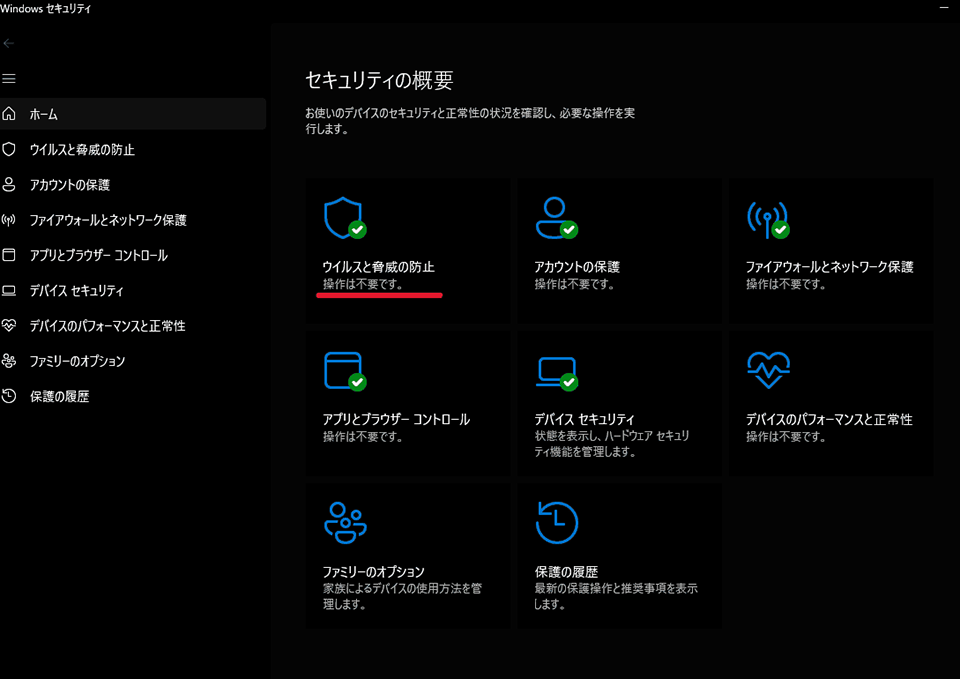Image resolution: width=960 pixels, height=679 pixels.
Task: Go to ファイアウォールとネットワーク保護 in sidebar
Action: point(133,220)
